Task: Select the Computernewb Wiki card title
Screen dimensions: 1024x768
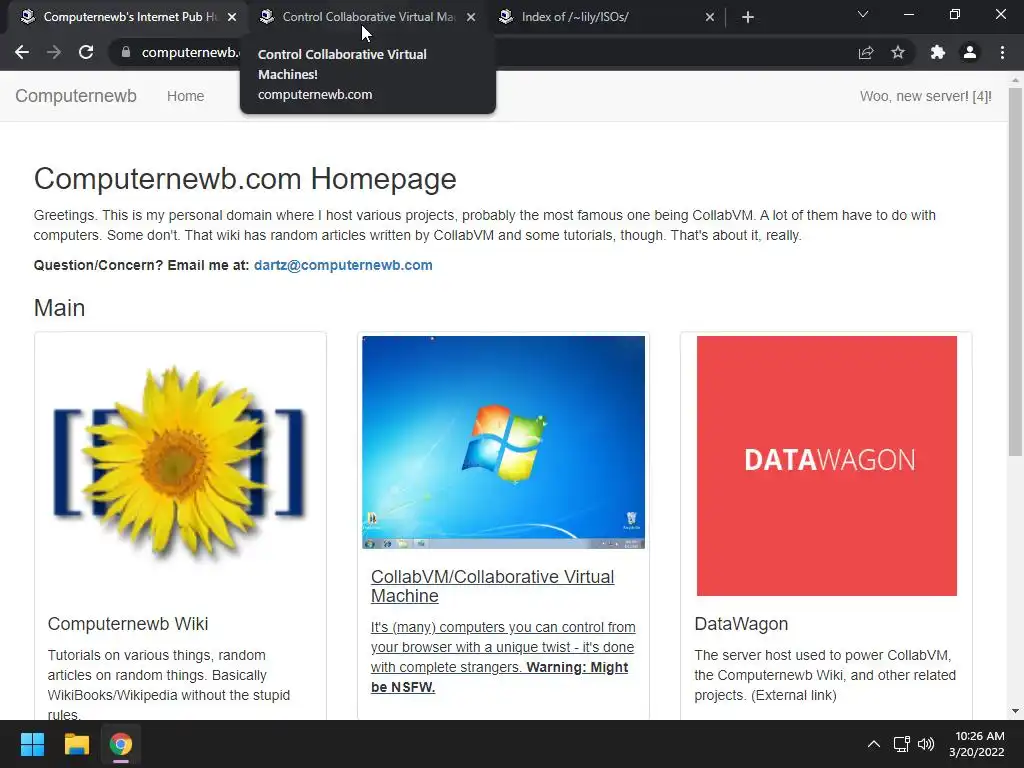Action: click(128, 624)
